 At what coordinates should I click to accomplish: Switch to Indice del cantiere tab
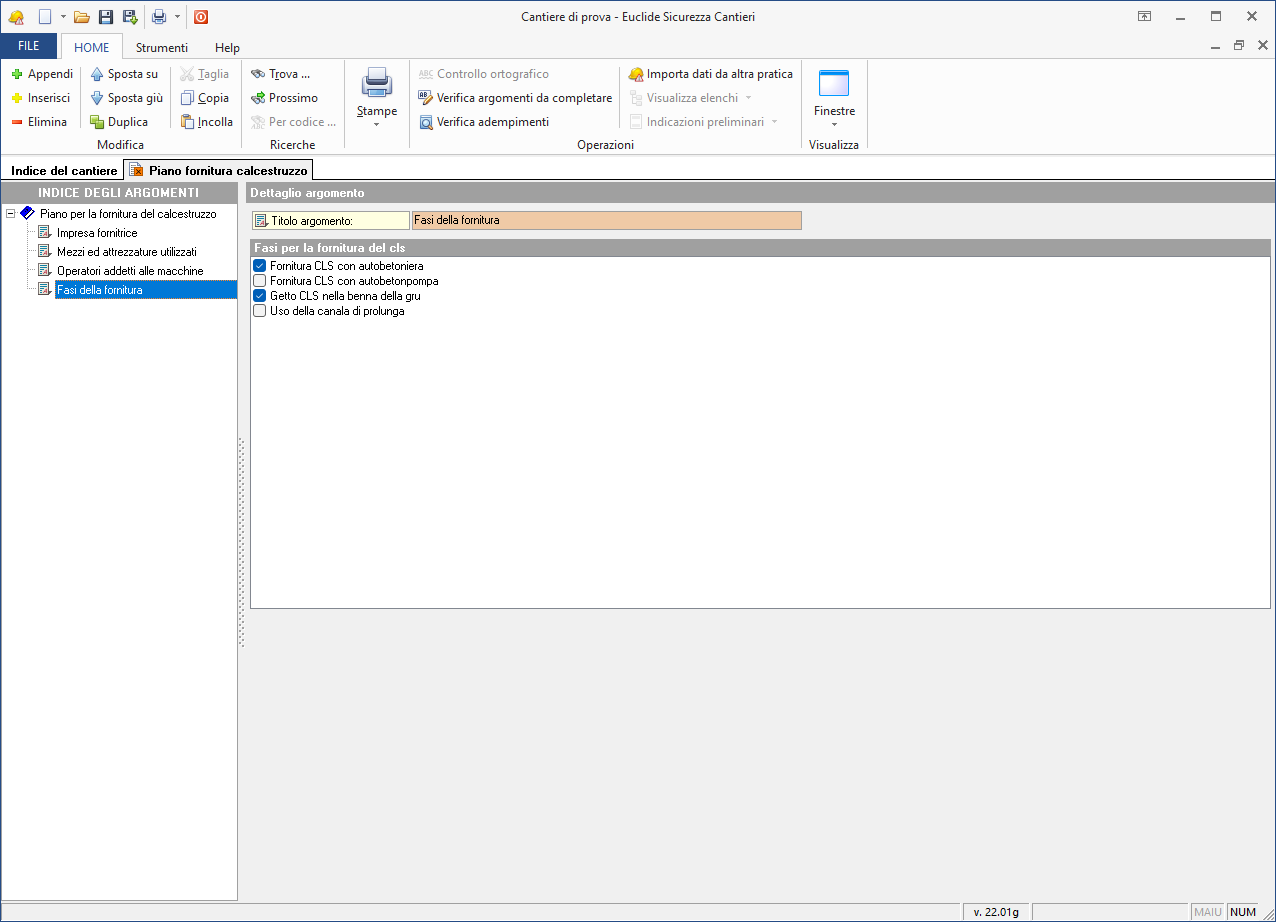64,171
